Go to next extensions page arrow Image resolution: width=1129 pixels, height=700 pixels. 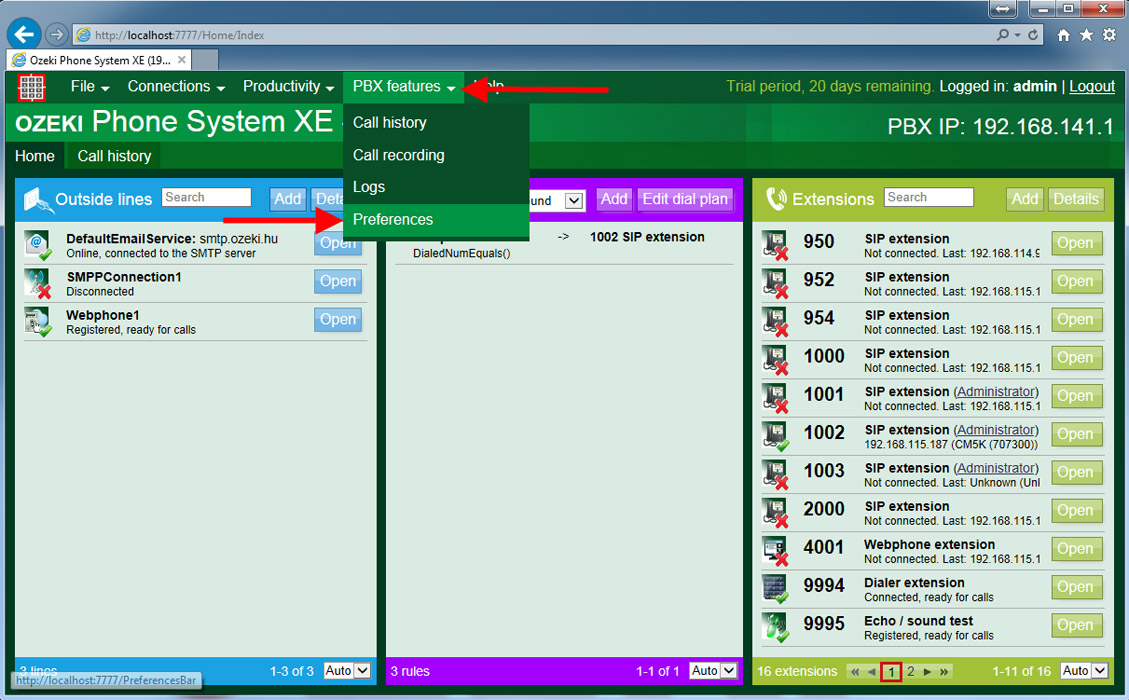pos(927,671)
